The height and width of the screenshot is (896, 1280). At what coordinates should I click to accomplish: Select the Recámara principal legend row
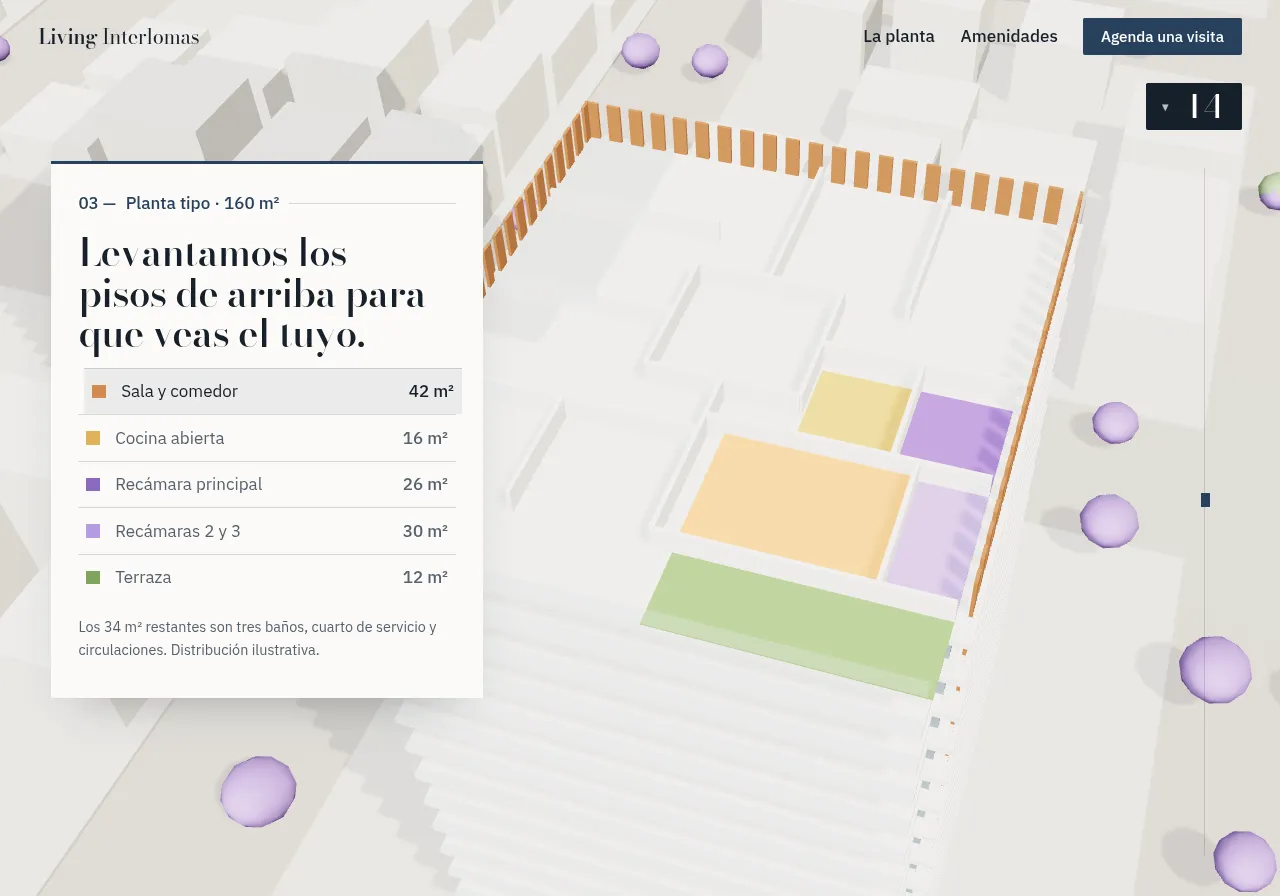click(x=267, y=484)
